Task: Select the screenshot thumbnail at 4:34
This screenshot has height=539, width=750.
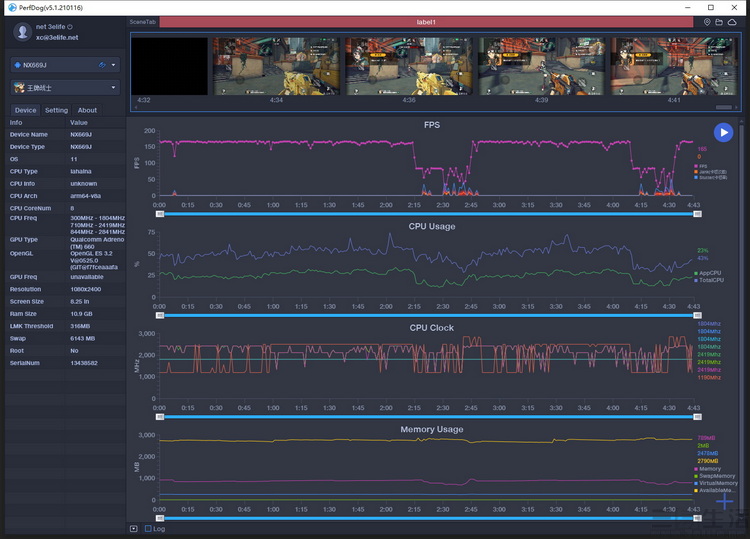Action: coord(276,66)
